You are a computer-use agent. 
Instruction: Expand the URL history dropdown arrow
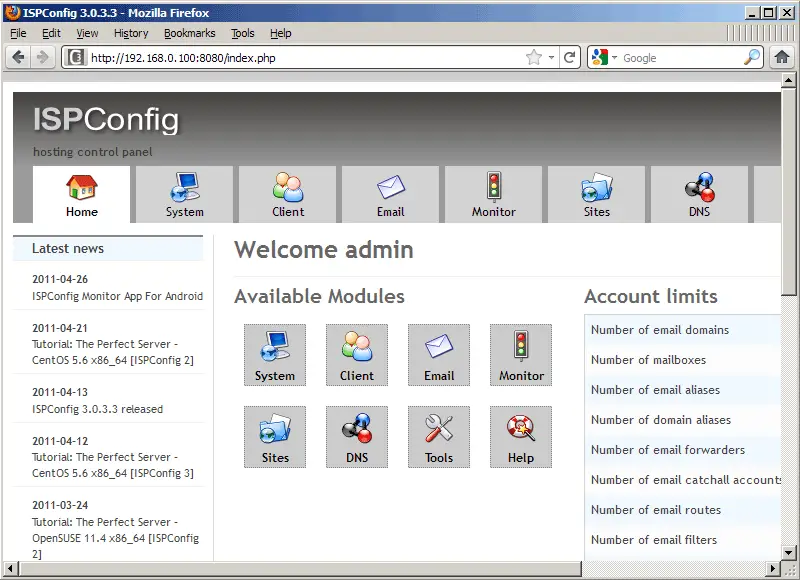(x=551, y=58)
